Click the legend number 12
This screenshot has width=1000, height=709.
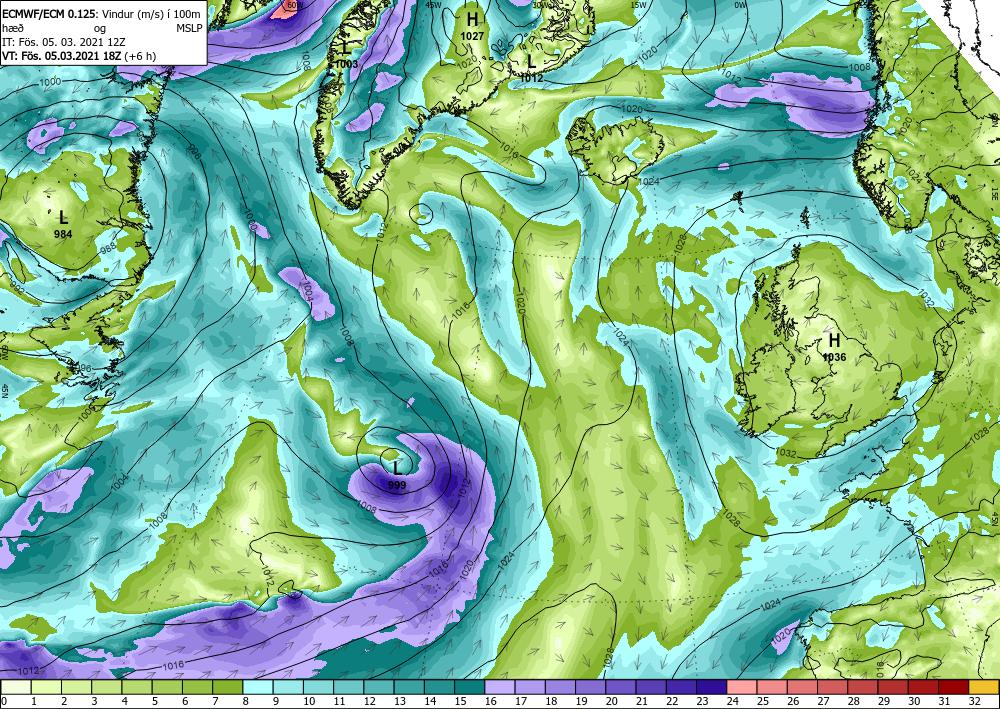pyautogui.click(x=369, y=702)
